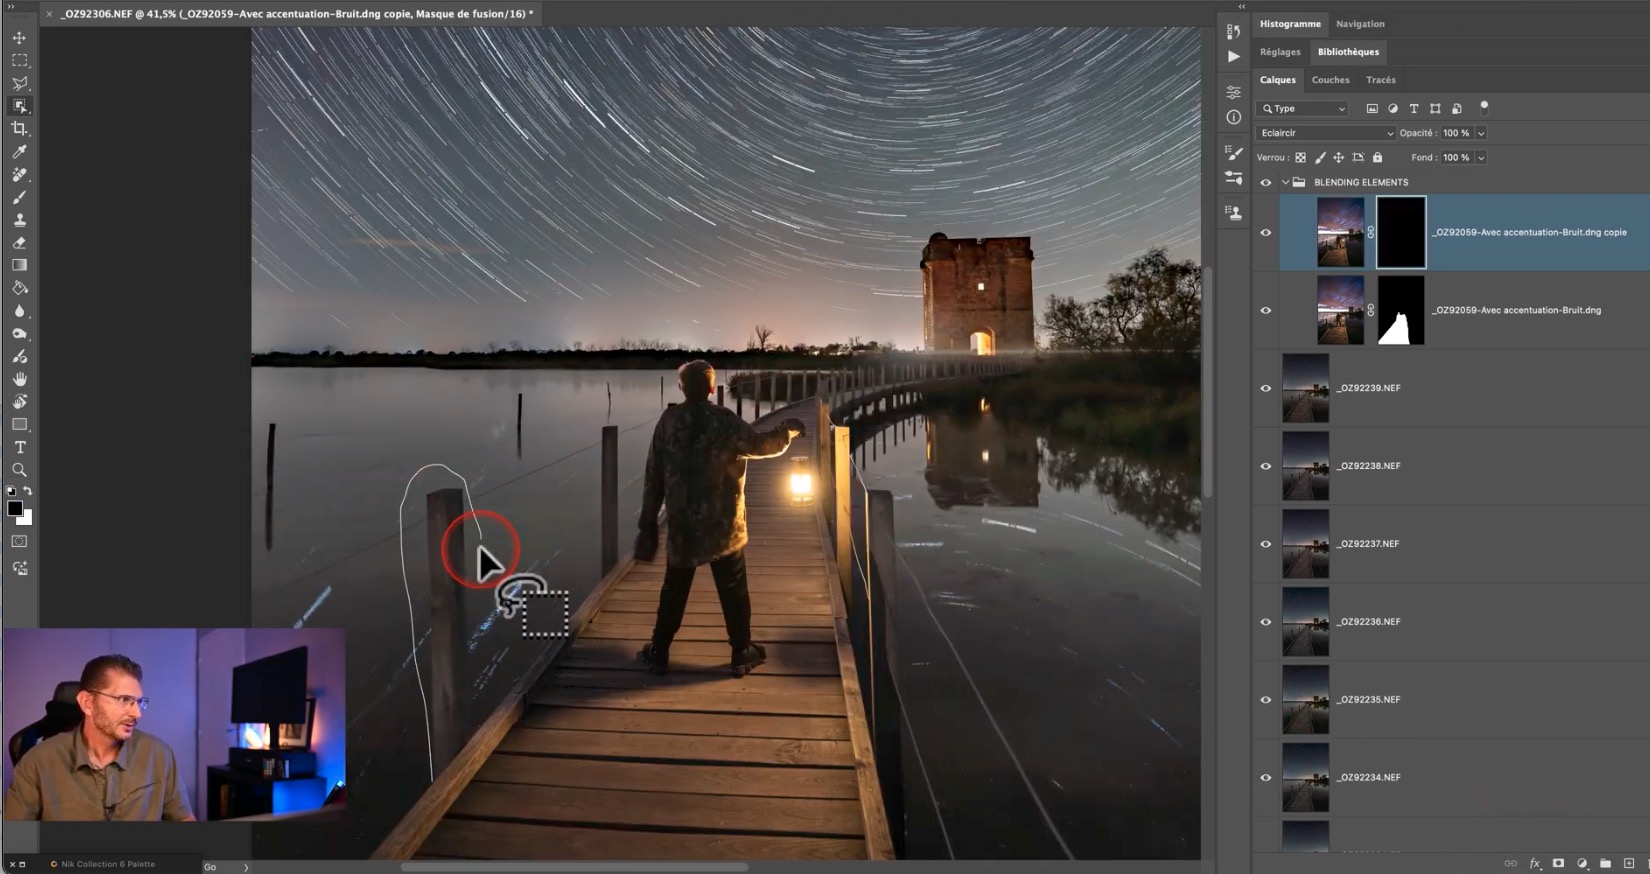Open the Réglages panel tab

pos(1280,52)
